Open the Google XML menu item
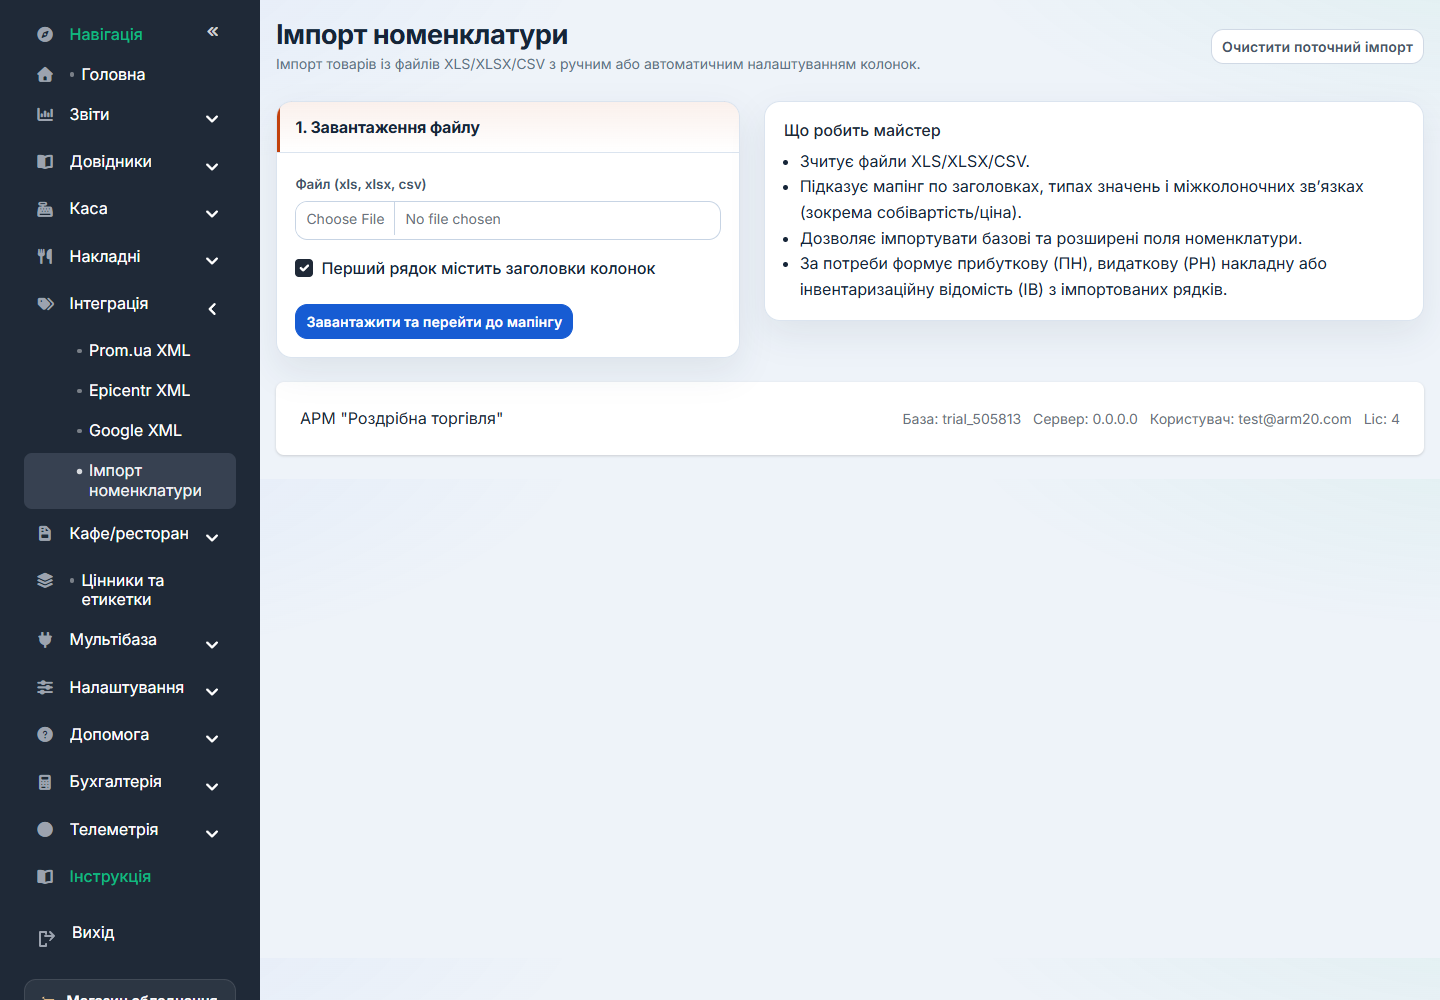 (x=135, y=430)
